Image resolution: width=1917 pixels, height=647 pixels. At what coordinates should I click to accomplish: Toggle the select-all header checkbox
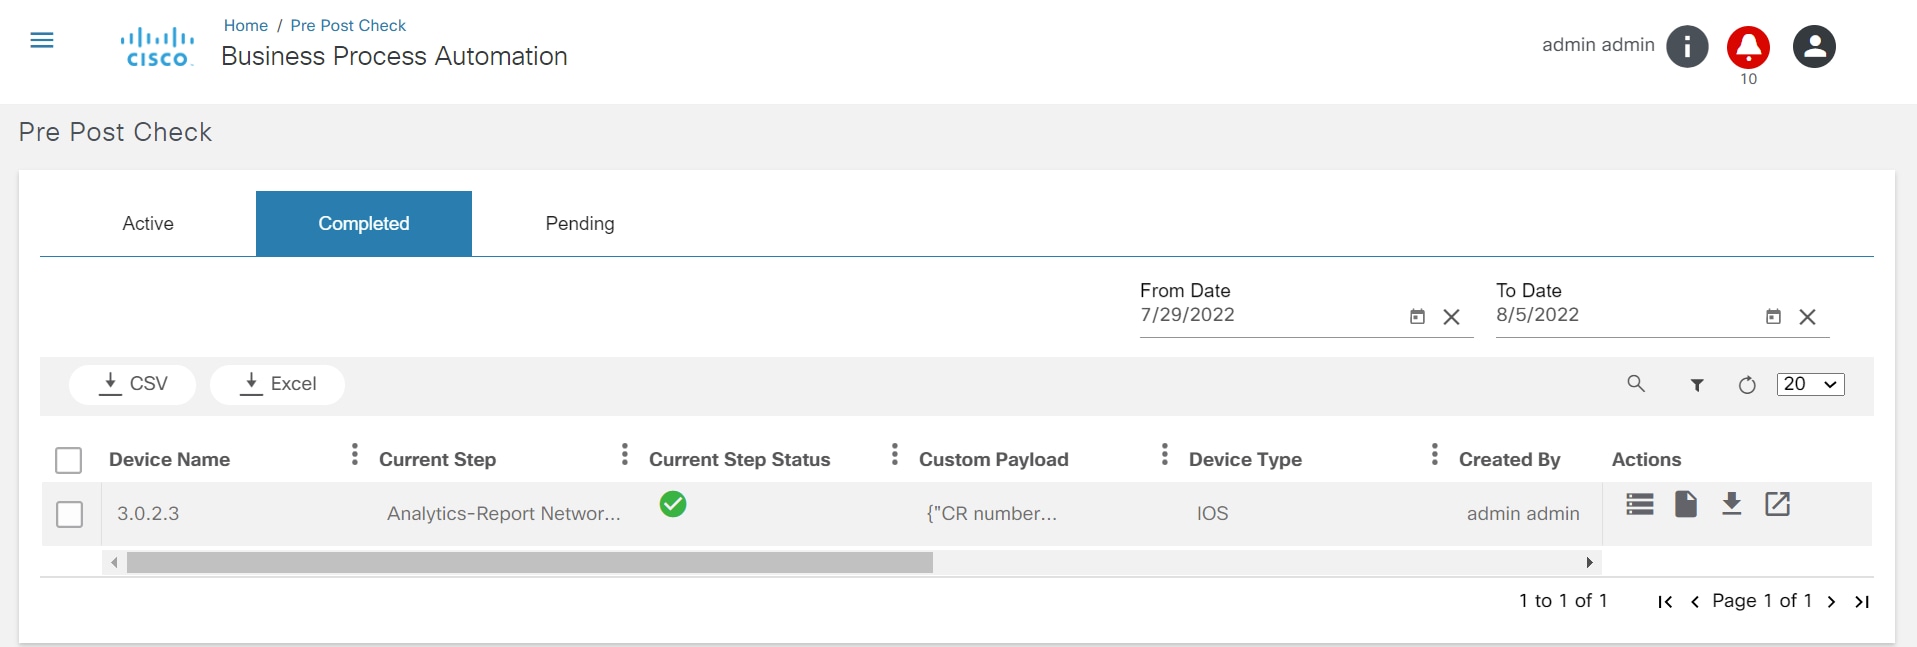point(69,460)
